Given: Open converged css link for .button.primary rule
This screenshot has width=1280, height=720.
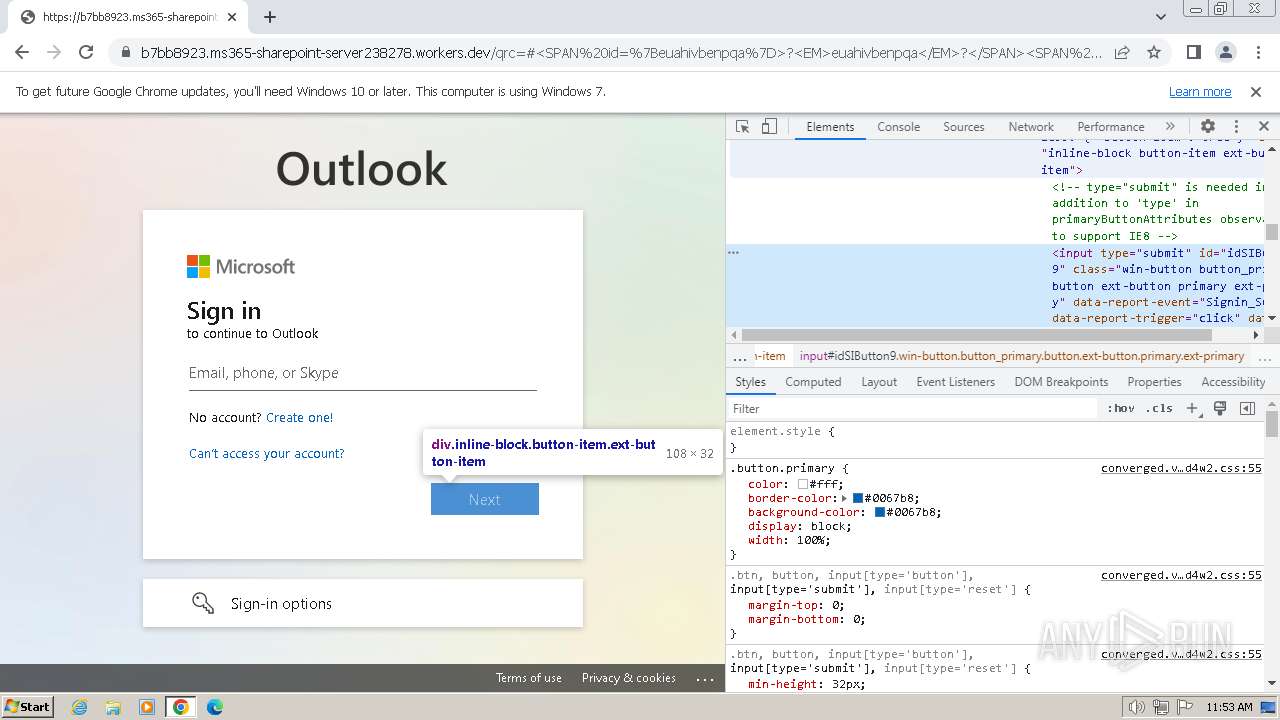Looking at the screenshot, I should [1181, 468].
